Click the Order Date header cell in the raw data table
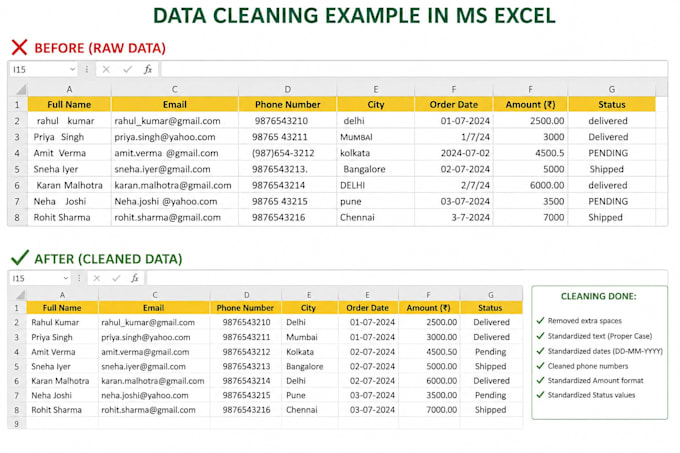Screen dimensions: 680x453 click(454, 104)
